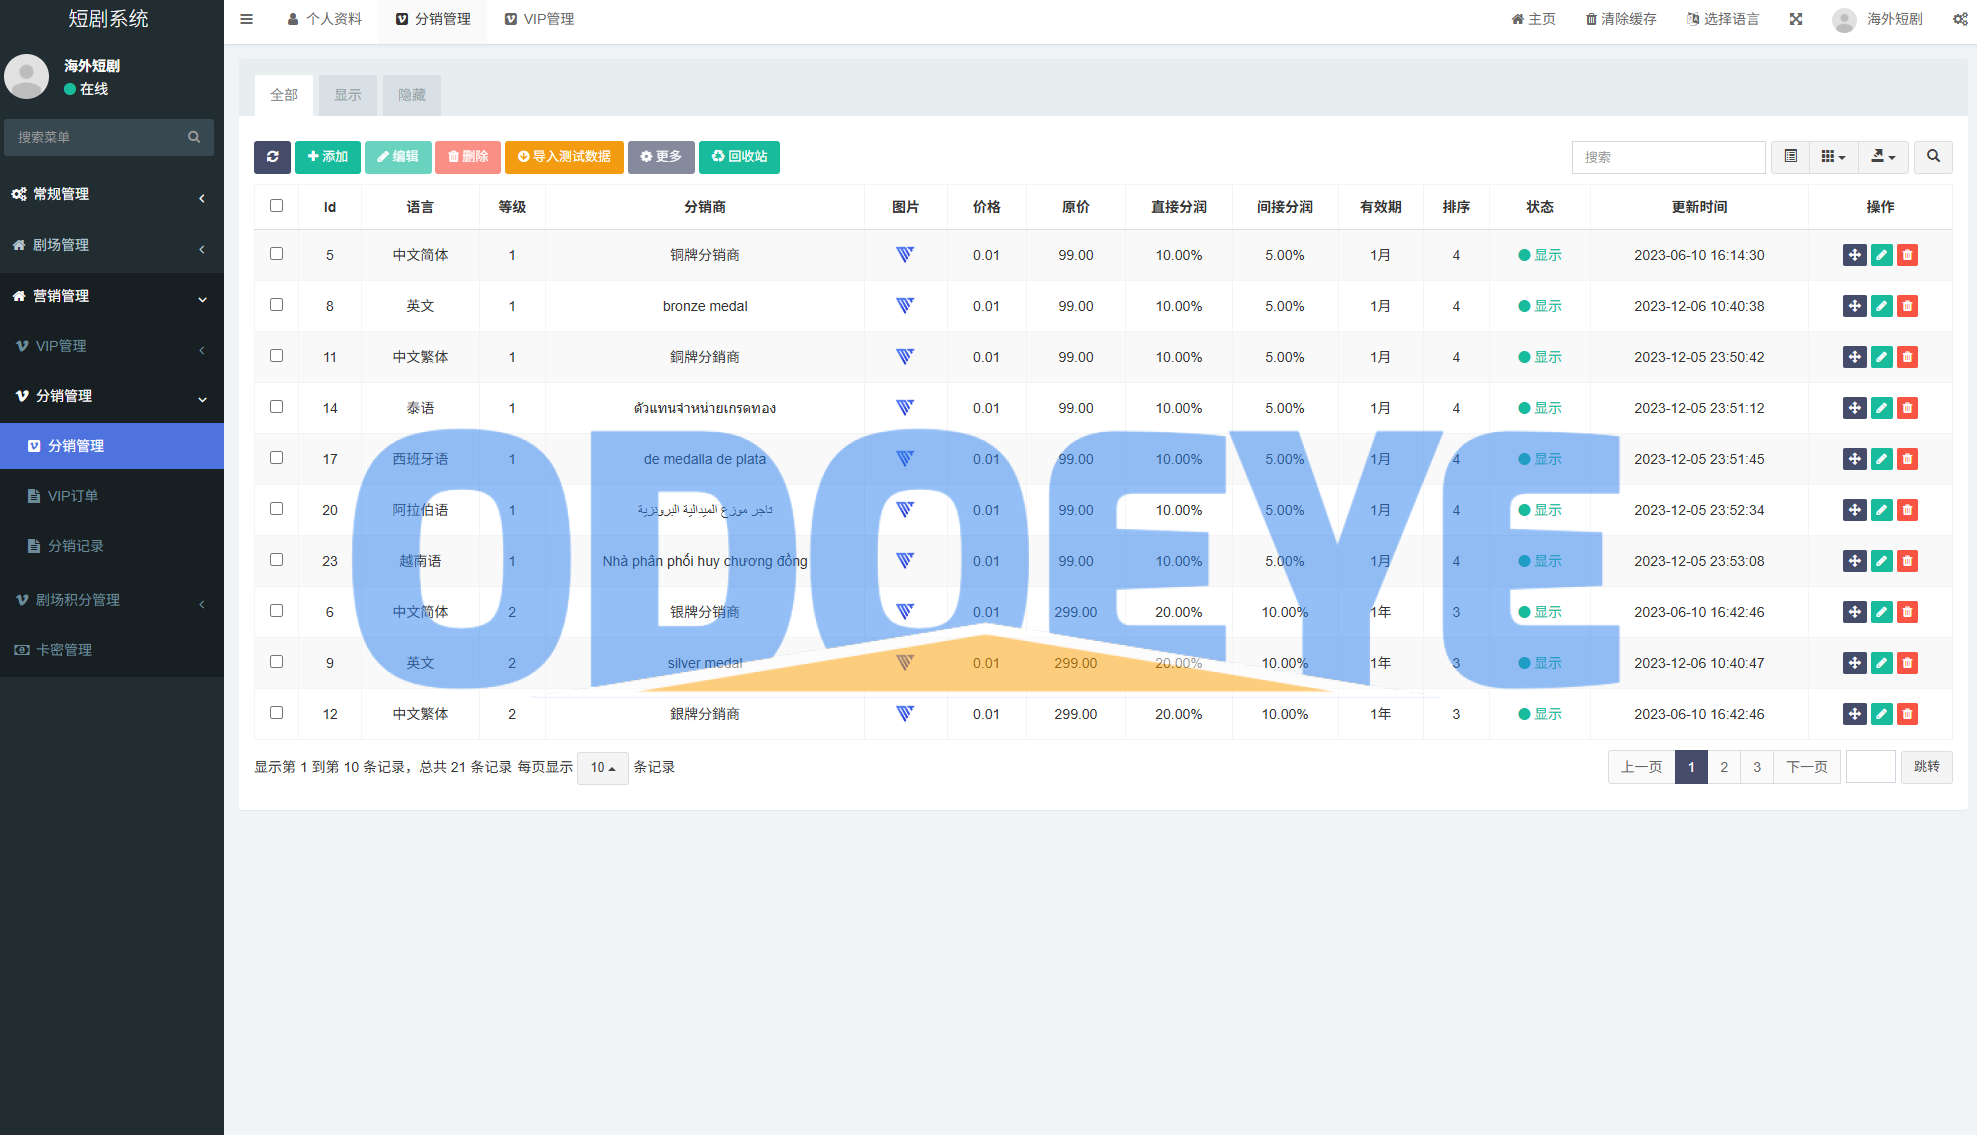Open the columns visibility dropdown
The image size is (1977, 1135).
pyautogui.click(x=1833, y=157)
